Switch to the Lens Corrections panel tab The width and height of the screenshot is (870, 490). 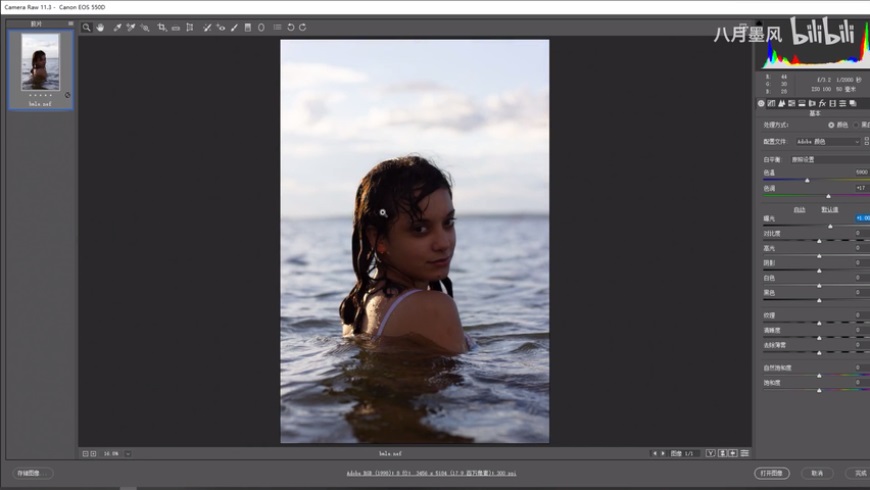coord(812,103)
